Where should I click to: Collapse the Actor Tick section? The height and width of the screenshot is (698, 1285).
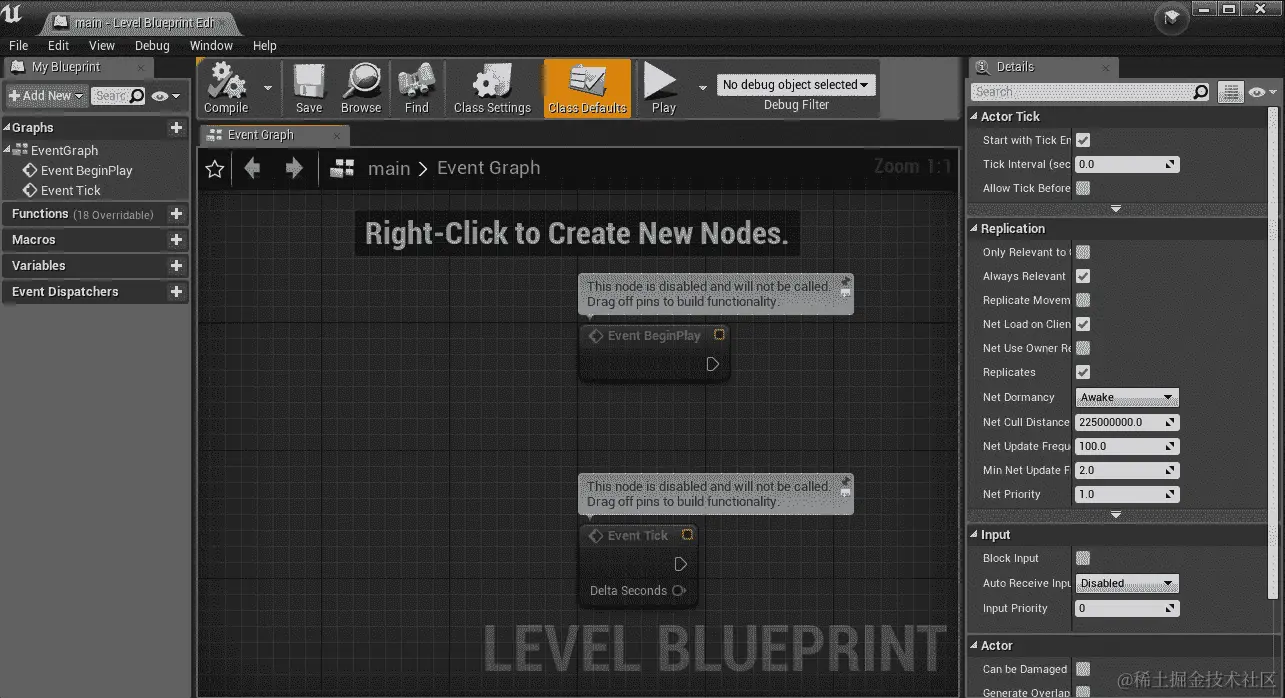click(x=975, y=117)
